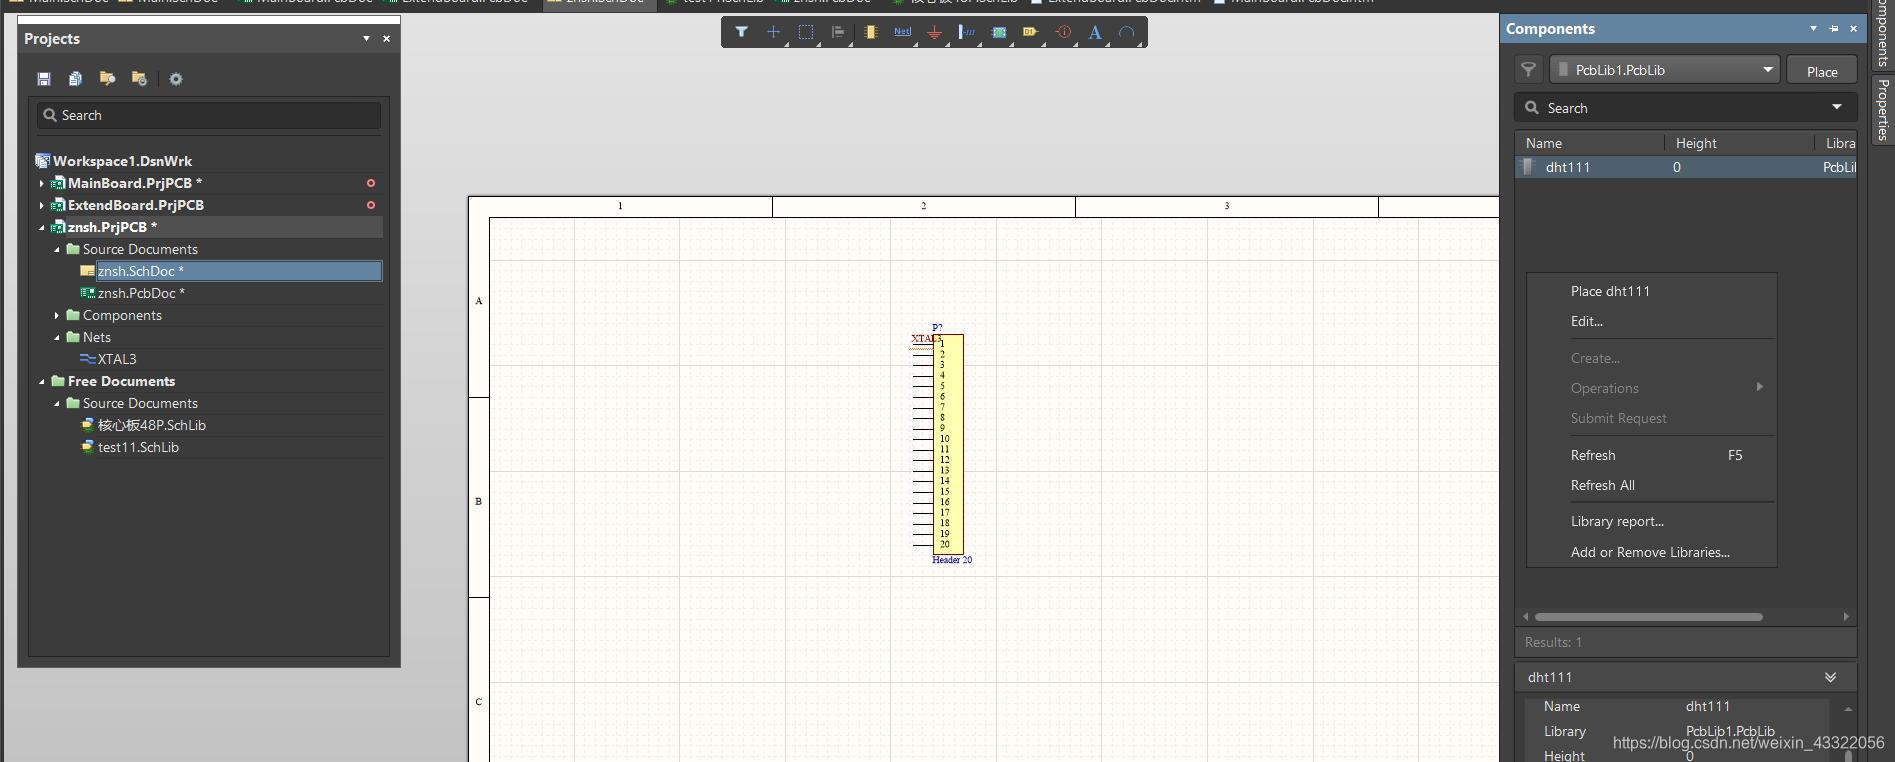The width and height of the screenshot is (1895, 762).
Task: Click the Components panel filter funnel icon
Action: (1528, 70)
